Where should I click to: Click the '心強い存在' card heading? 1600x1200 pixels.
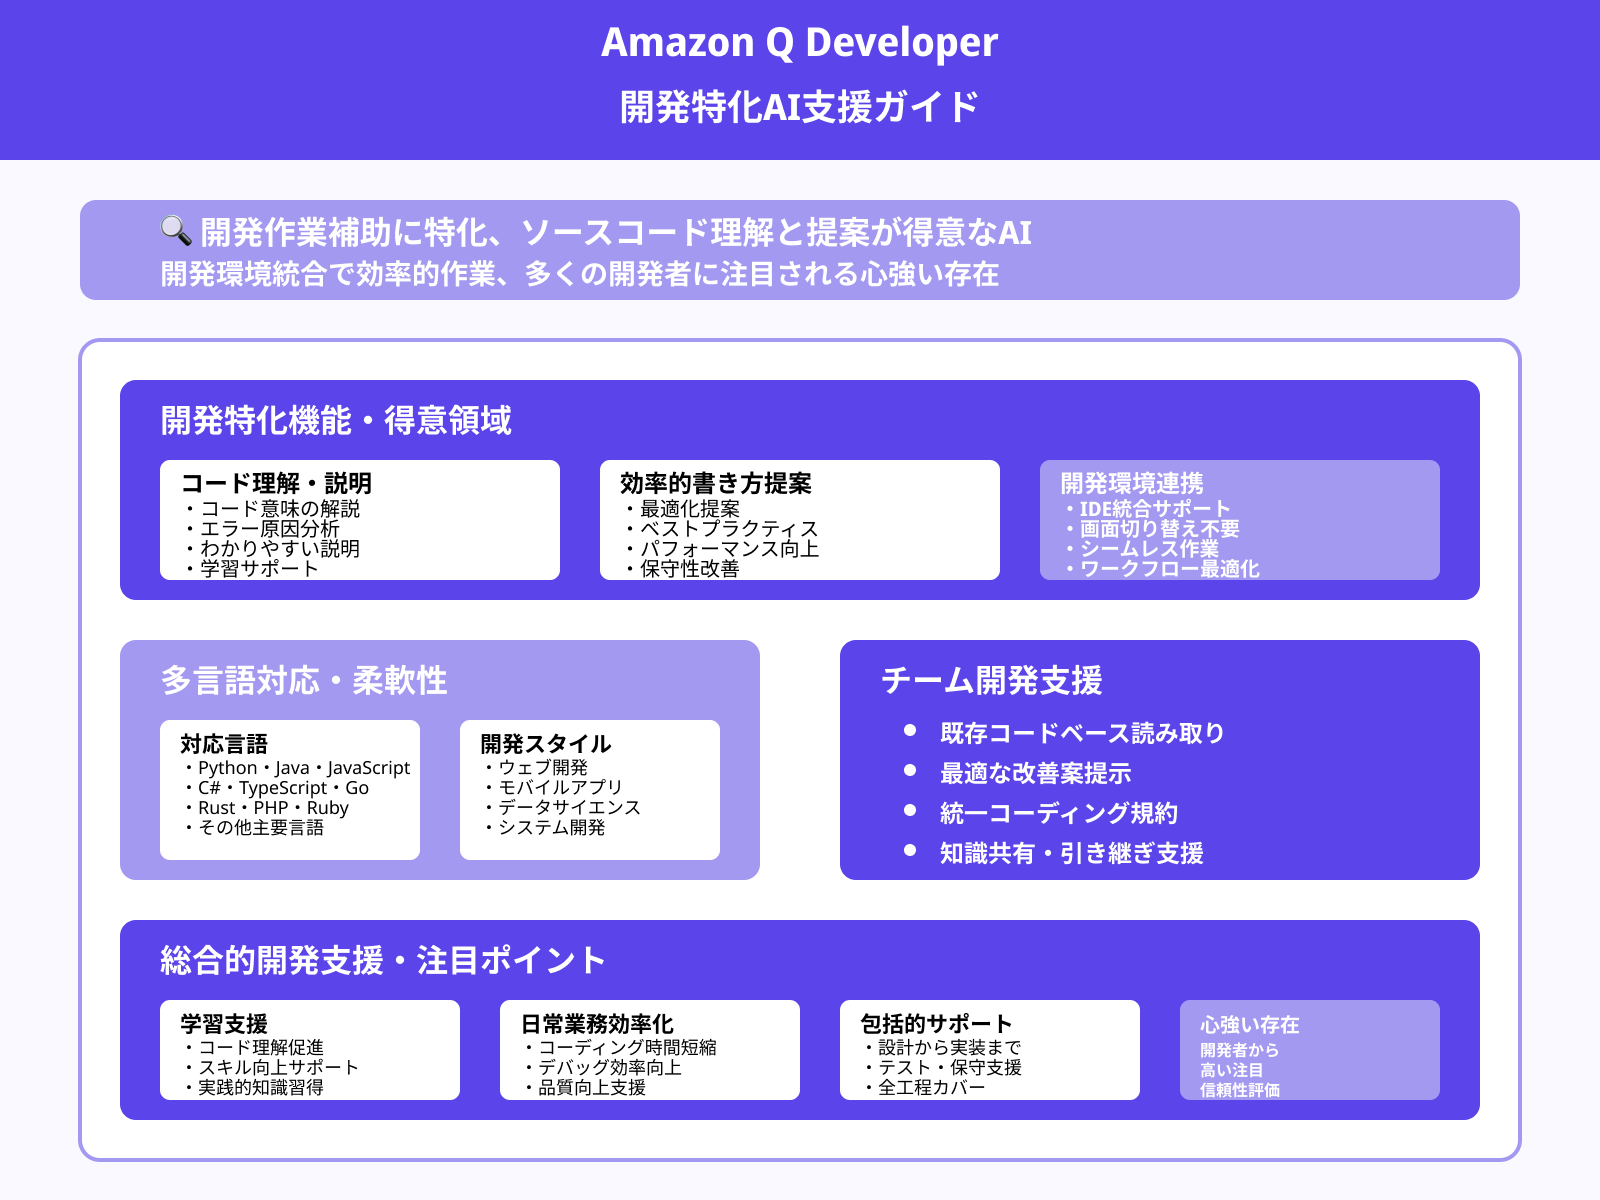[x=1250, y=1025]
